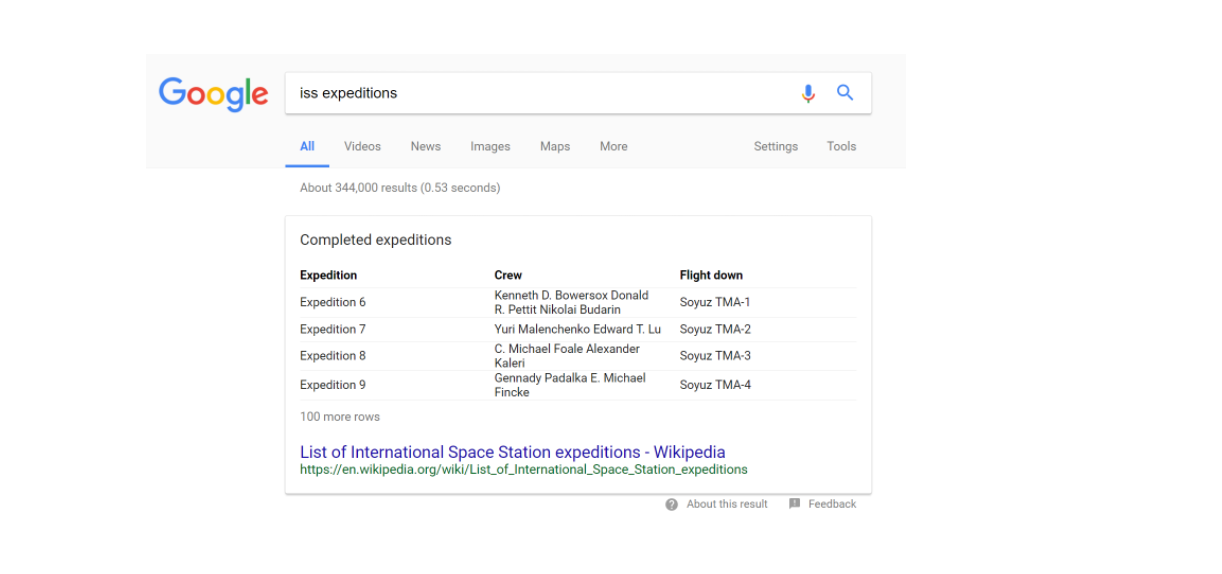1222x574 pixels.
Task: Click the About this result link
Action: (727, 504)
